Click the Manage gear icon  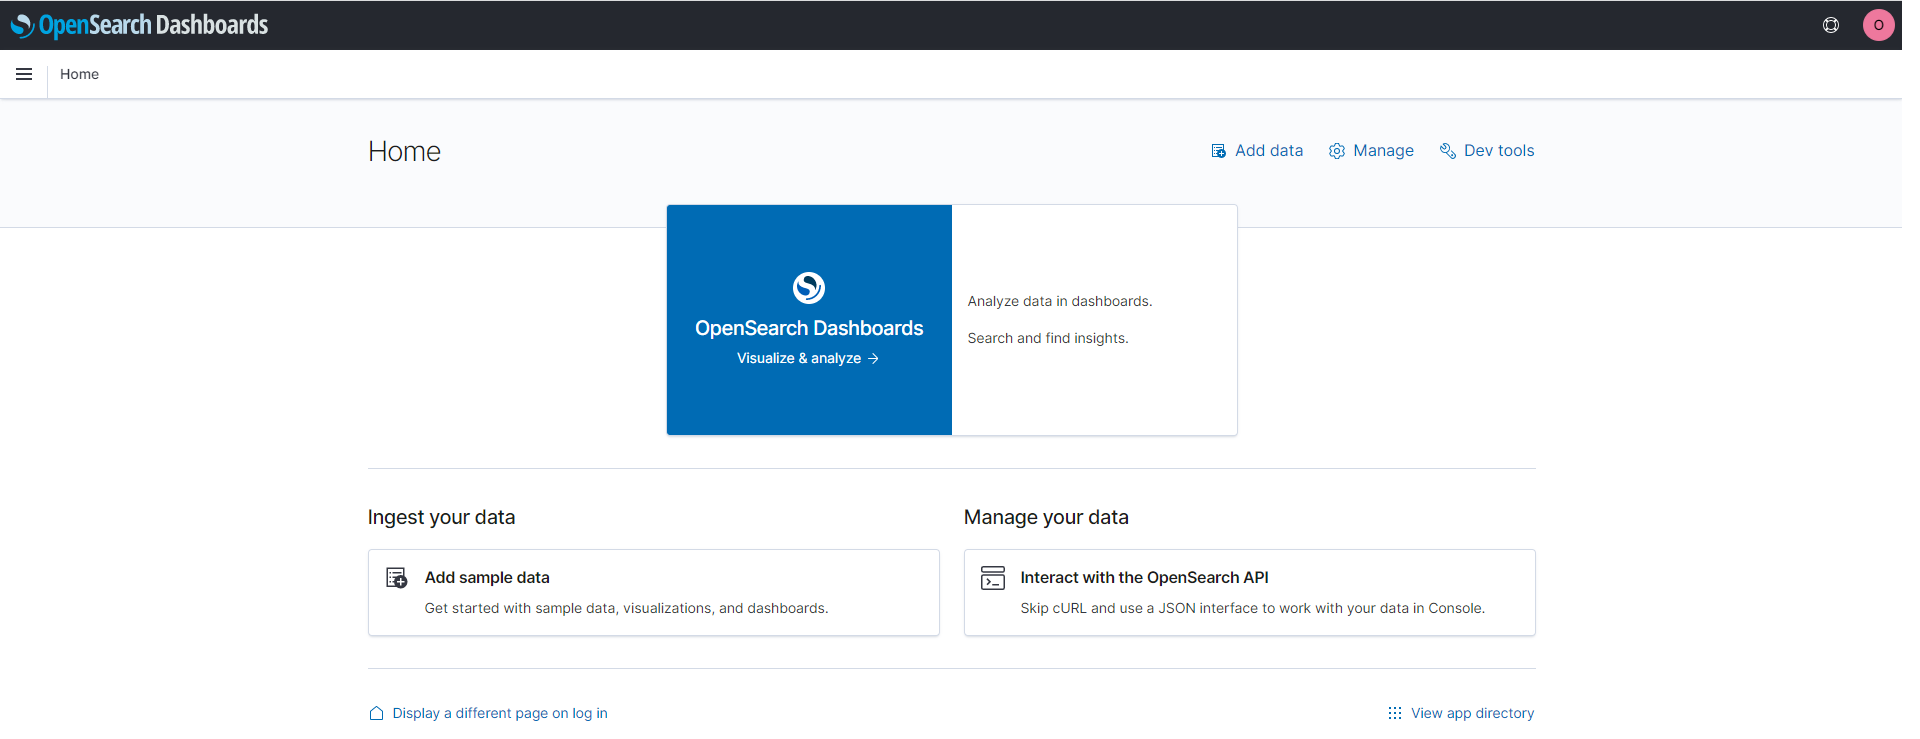tap(1336, 151)
